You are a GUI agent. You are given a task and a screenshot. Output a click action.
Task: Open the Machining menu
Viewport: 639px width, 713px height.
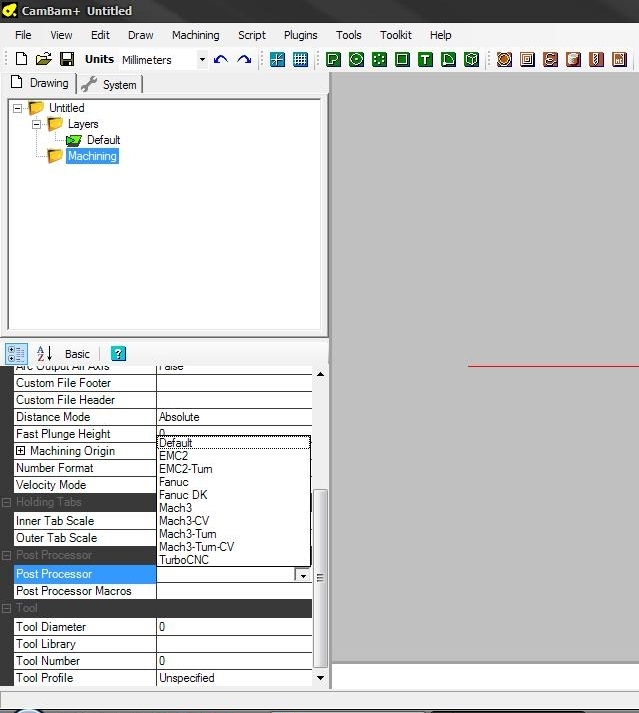[196, 35]
